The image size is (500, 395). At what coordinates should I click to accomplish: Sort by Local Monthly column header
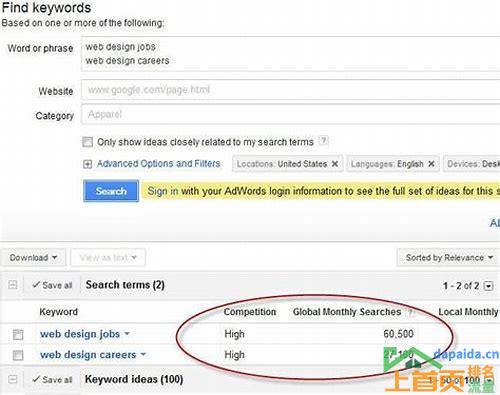469,312
